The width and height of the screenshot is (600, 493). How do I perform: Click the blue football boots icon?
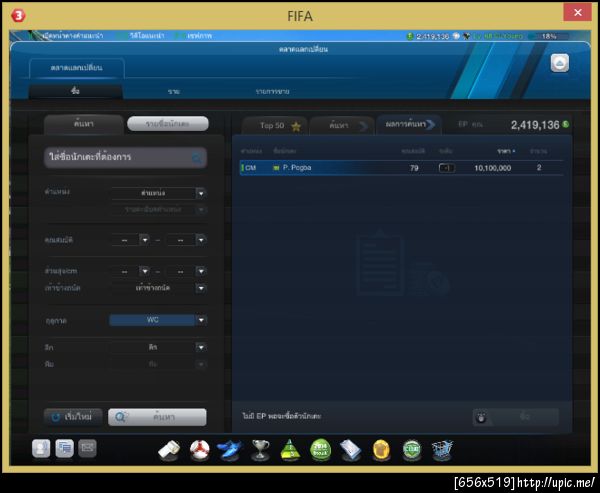click(230, 449)
